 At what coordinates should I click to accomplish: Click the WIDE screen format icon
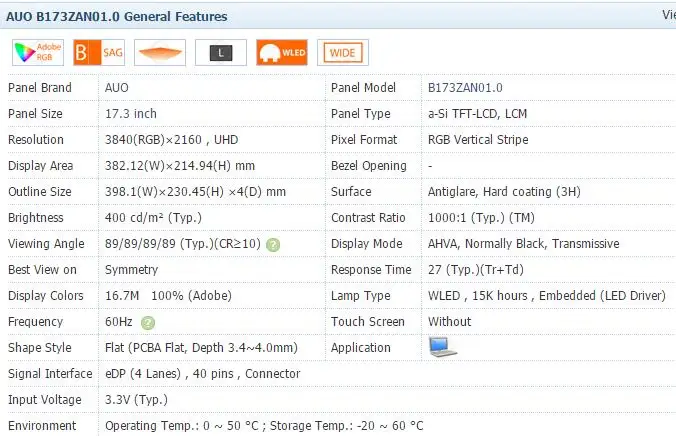343,53
